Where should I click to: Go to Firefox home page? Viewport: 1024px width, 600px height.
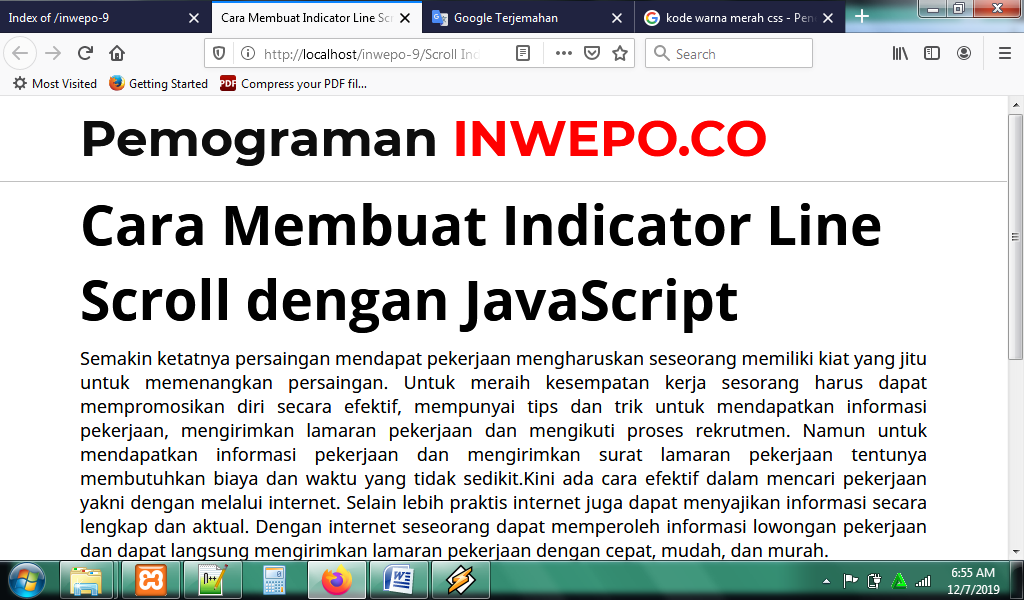click(x=117, y=54)
